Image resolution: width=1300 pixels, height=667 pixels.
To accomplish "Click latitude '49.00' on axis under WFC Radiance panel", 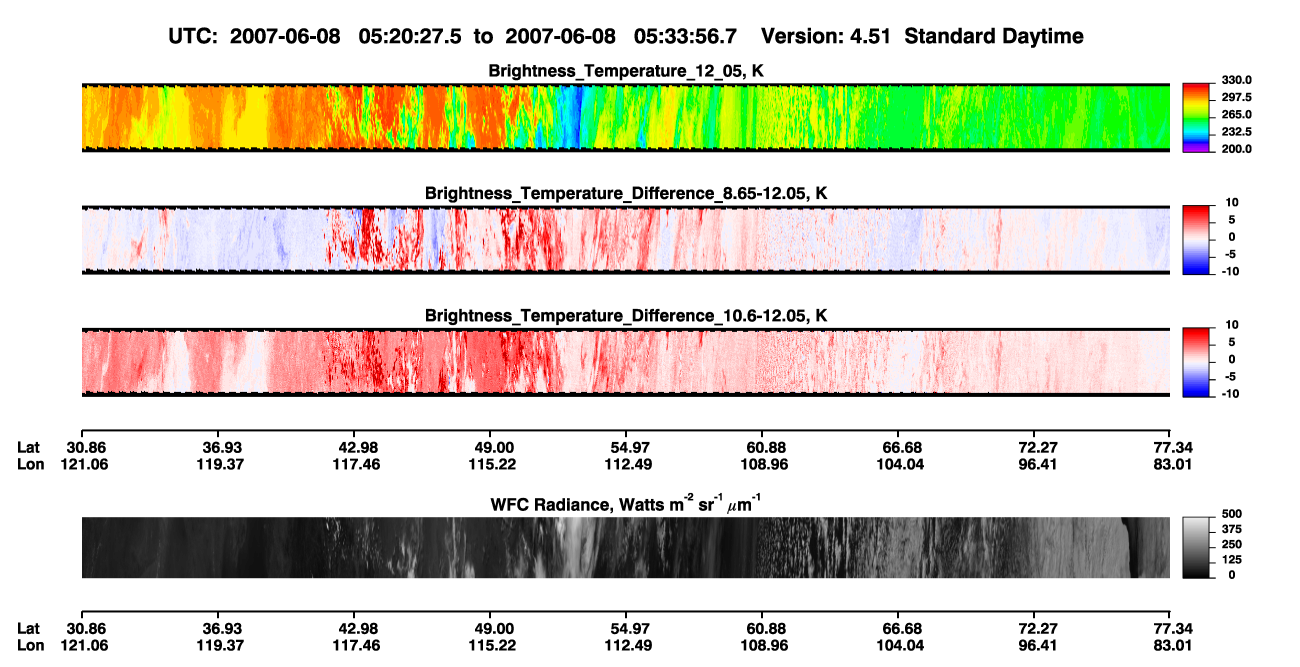I will (493, 628).
